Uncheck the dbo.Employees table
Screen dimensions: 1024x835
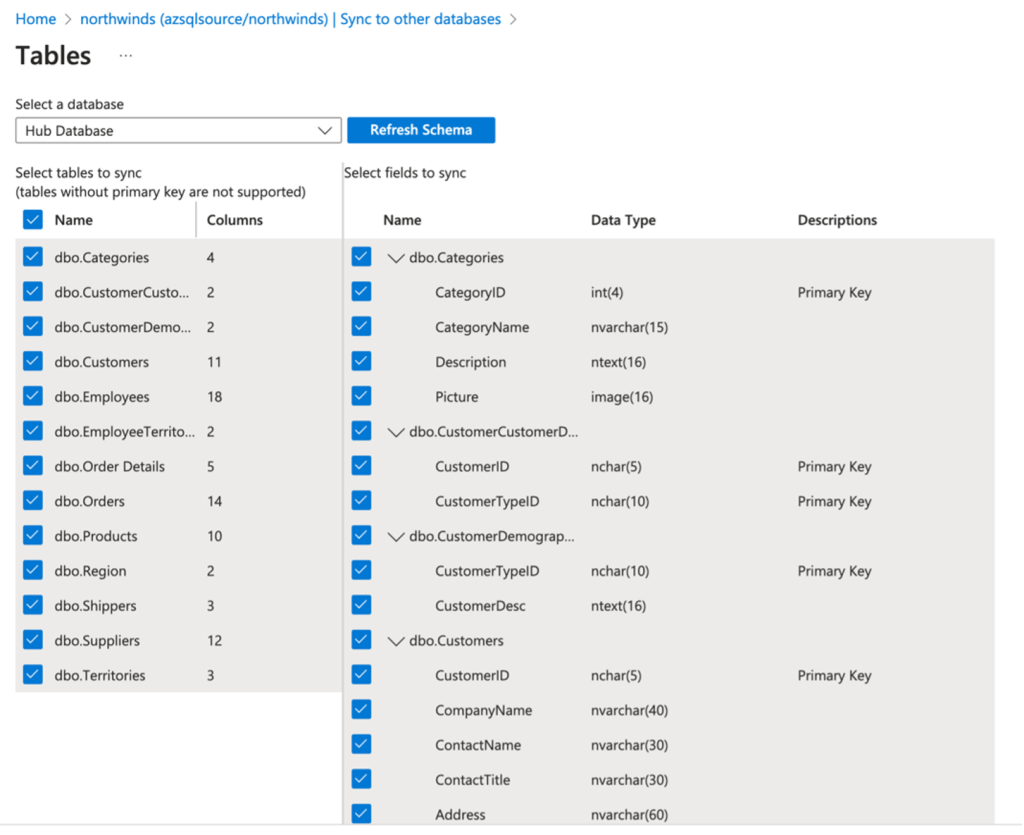point(31,396)
